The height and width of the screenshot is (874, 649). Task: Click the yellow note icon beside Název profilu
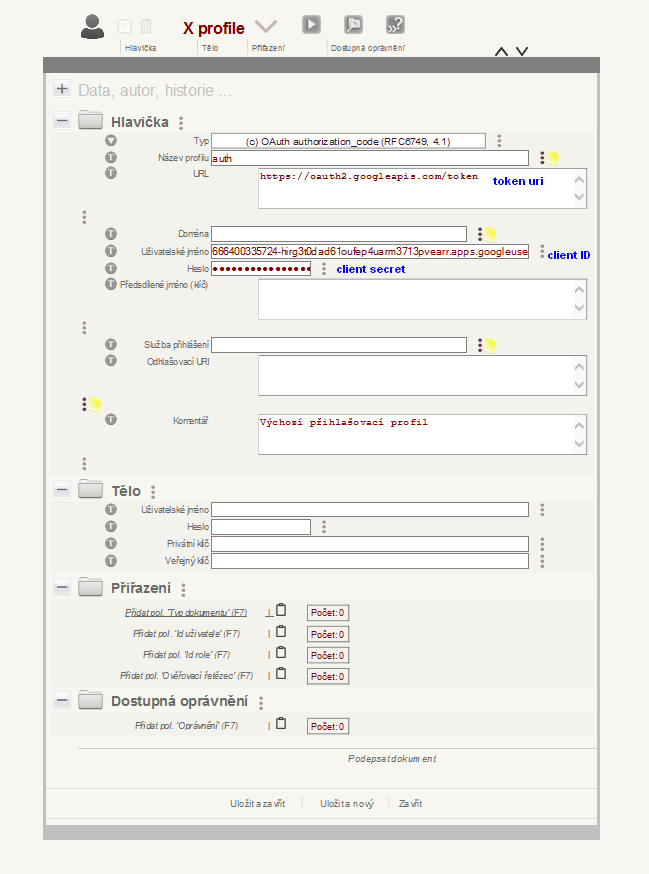click(x=552, y=158)
